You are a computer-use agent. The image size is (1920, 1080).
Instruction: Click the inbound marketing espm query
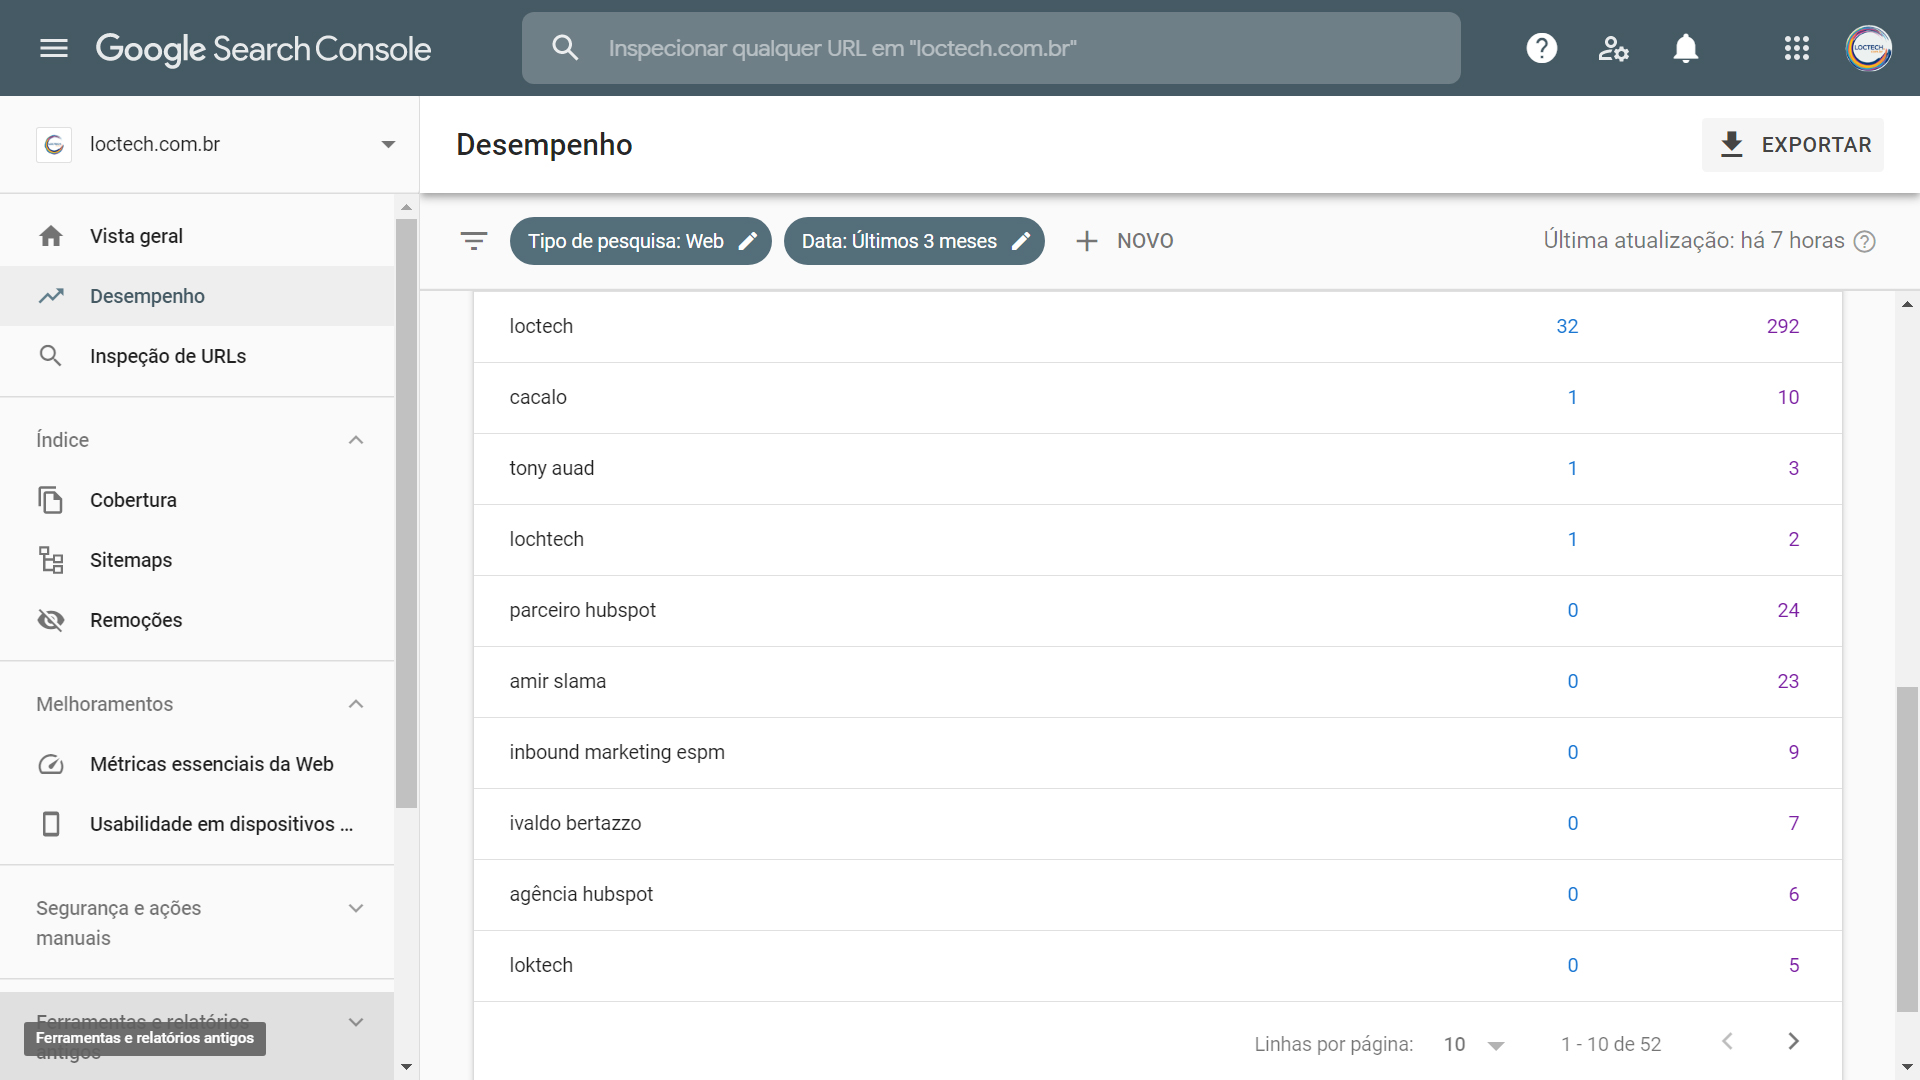pyautogui.click(x=617, y=752)
